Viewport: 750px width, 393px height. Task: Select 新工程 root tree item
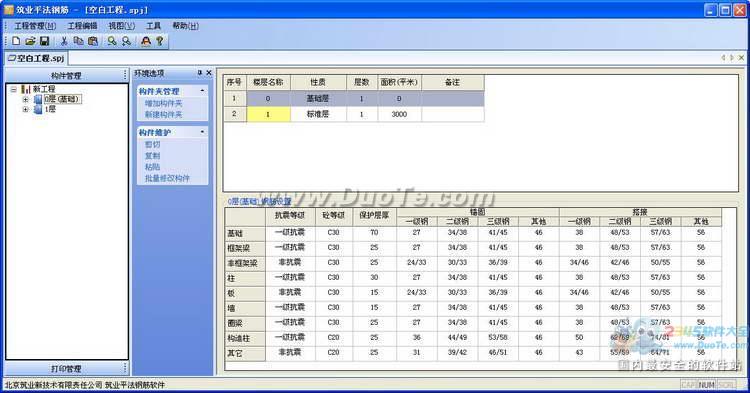click(x=44, y=89)
